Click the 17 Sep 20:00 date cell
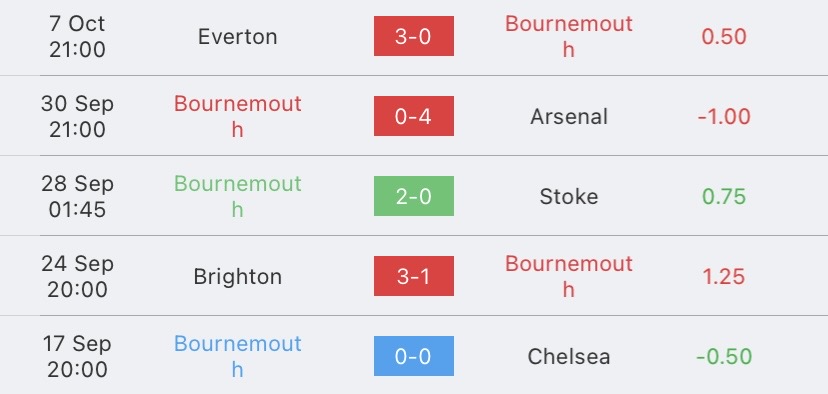Screen dimensions: 828x394 pyautogui.click(x=77, y=357)
